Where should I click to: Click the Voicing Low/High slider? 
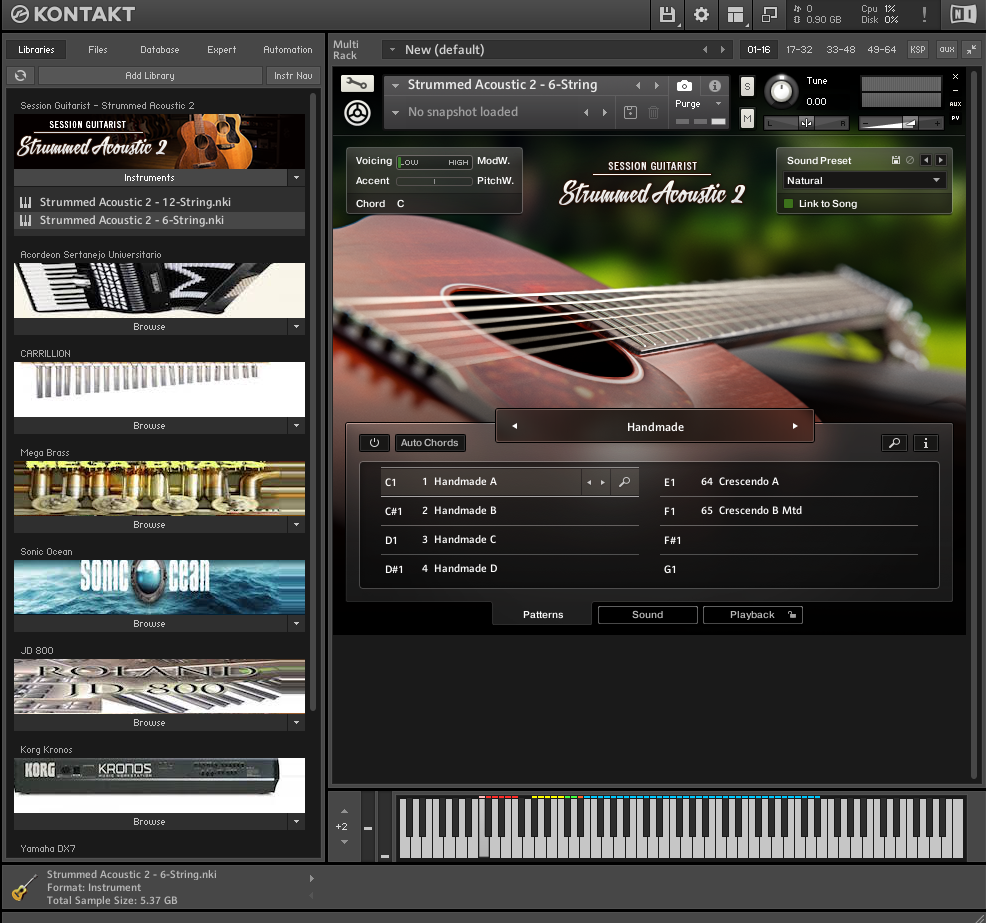[434, 162]
